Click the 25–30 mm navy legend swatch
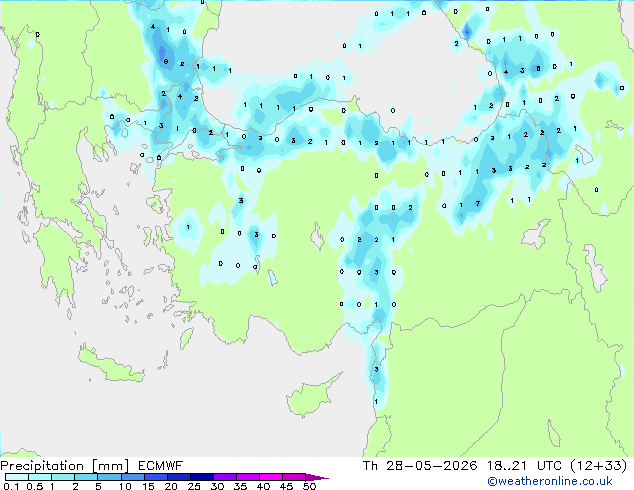This screenshot has width=634, height=490. pos(201,477)
